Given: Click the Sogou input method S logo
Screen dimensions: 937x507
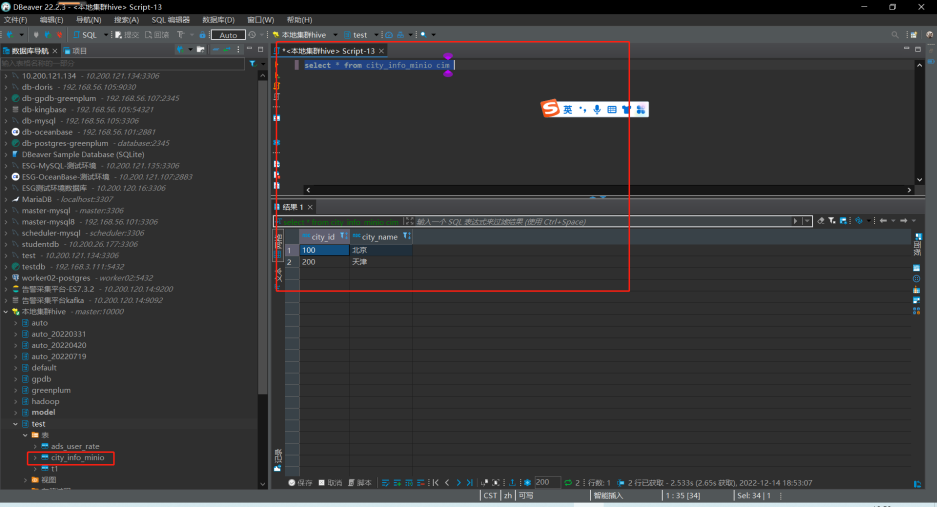Looking at the screenshot, I should click(x=550, y=108).
